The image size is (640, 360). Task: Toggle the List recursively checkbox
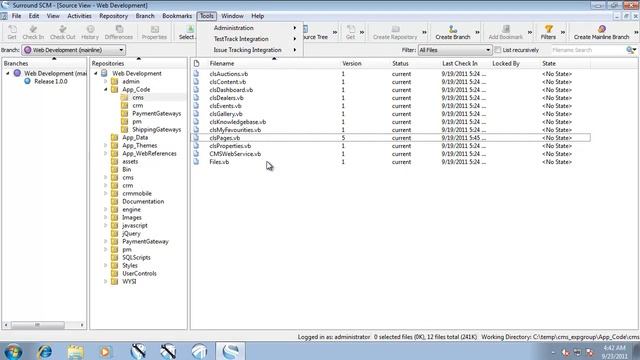(x=498, y=50)
